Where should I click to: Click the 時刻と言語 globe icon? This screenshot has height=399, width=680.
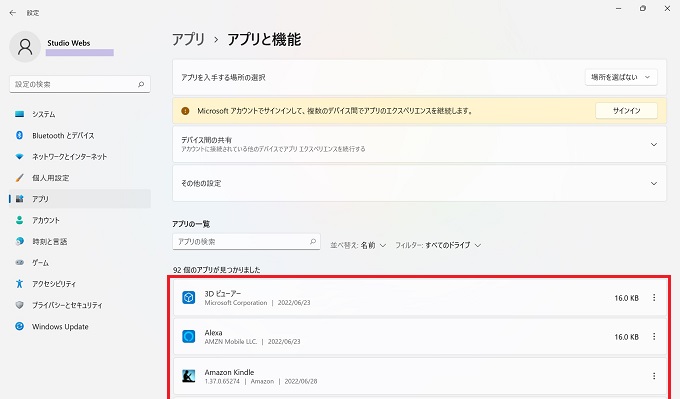pos(20,242)
